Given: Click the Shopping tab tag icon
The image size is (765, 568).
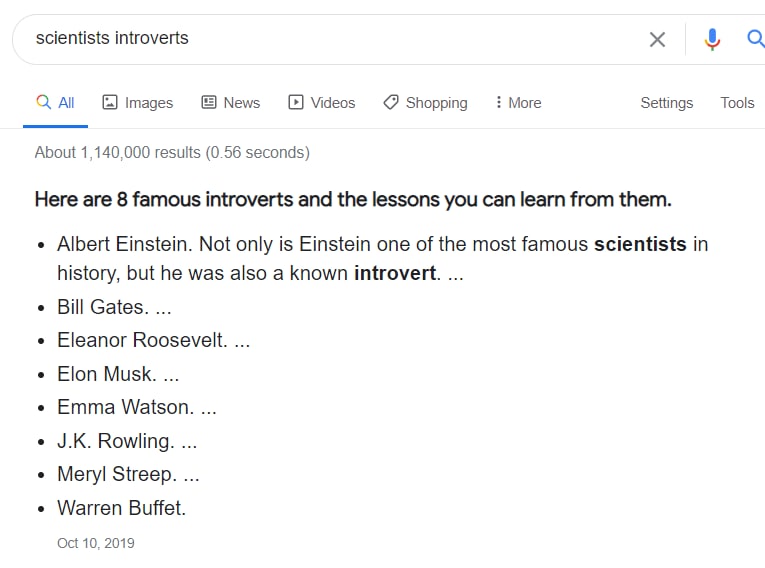Looking at the screenshot, I should coord(391,102).
